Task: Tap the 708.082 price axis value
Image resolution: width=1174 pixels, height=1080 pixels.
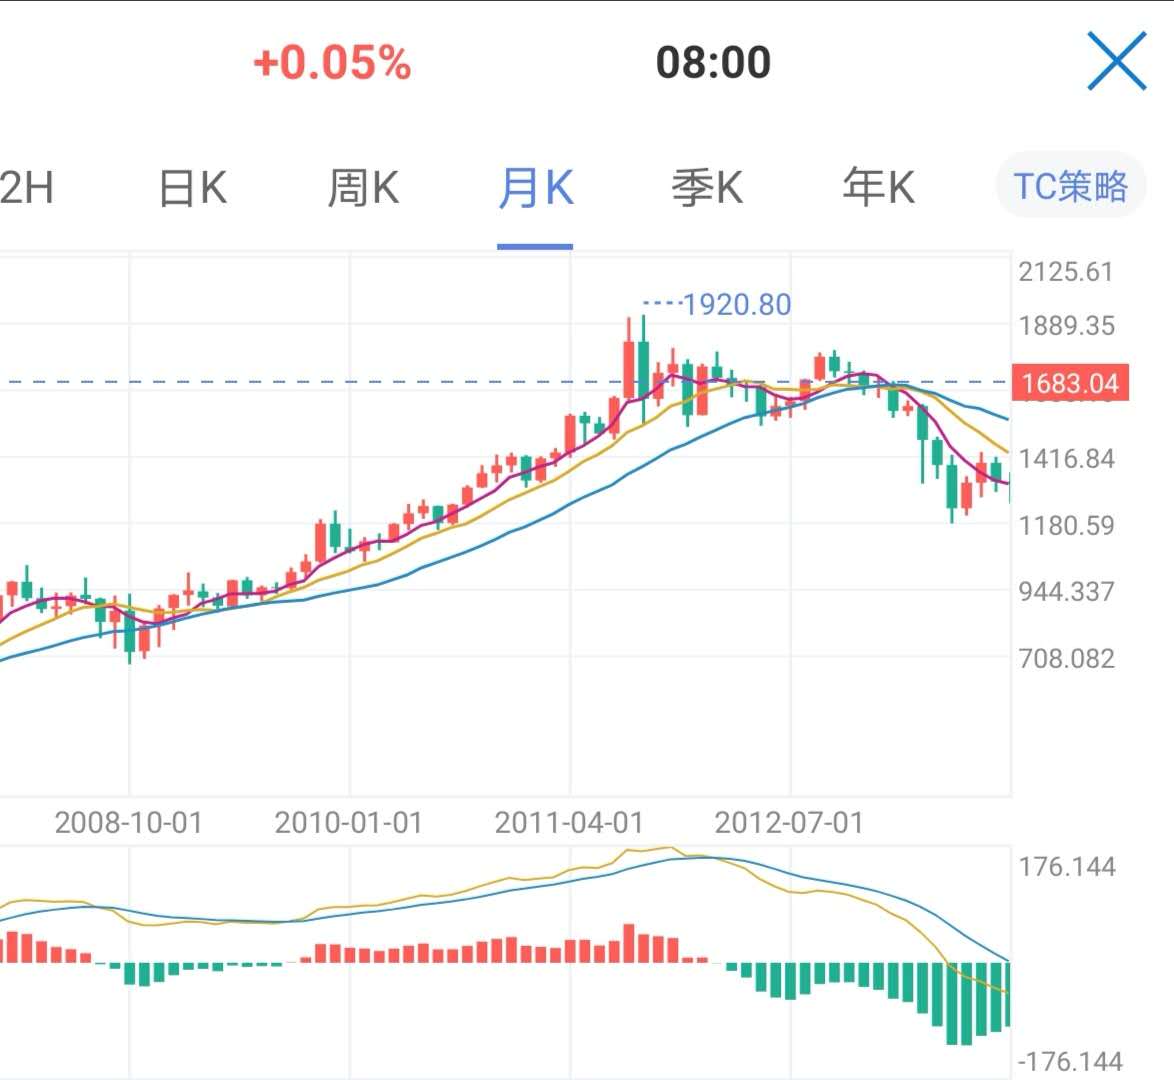Action: tap(1066, 658)
